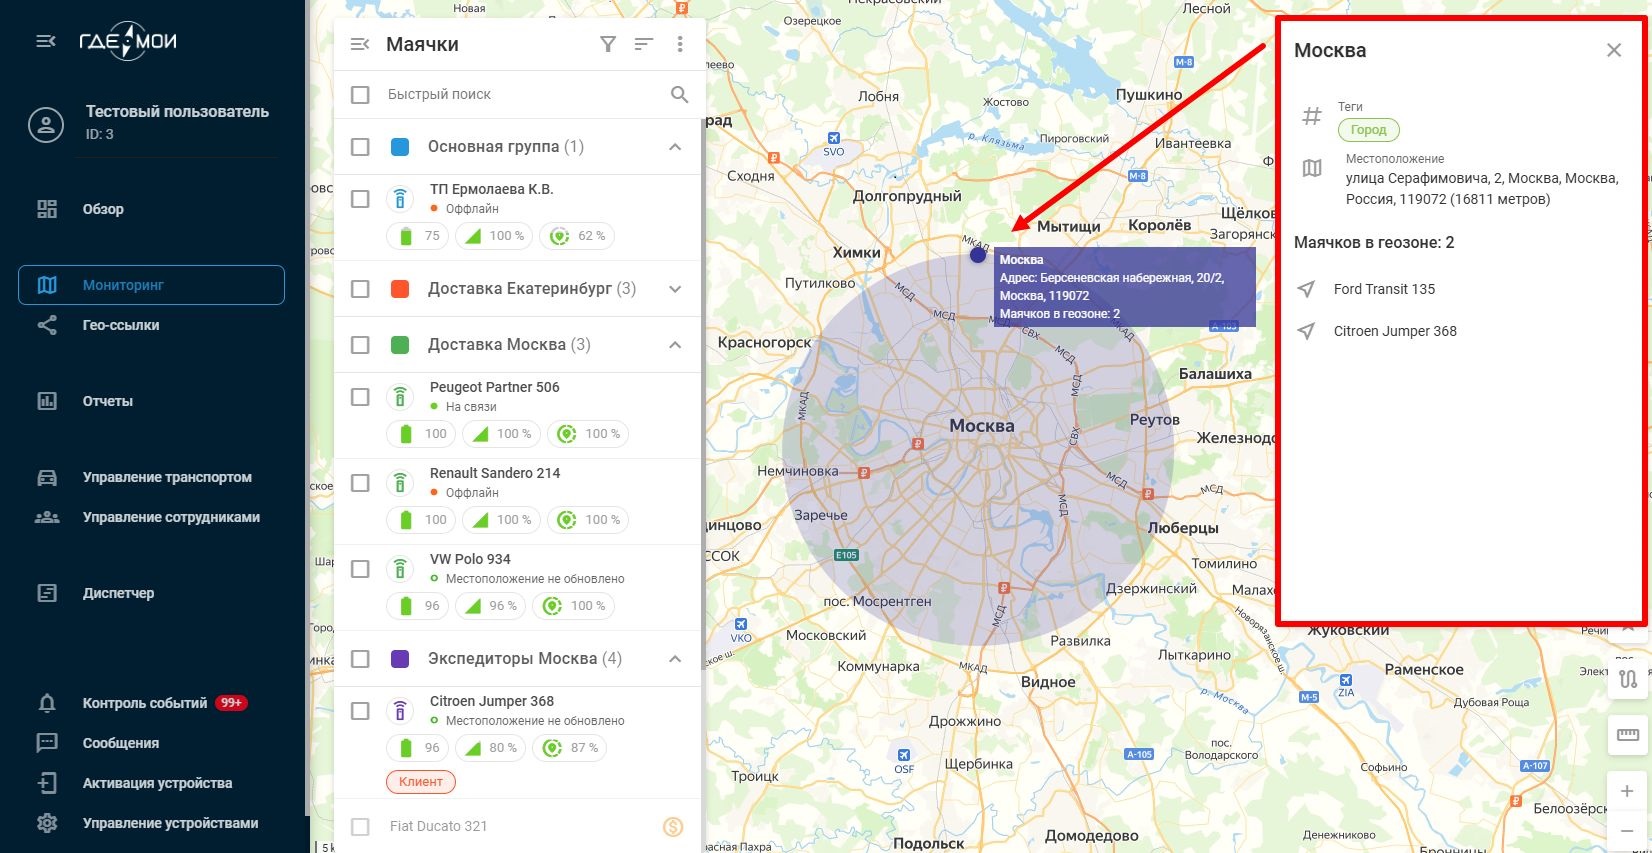Zoom in the map with plus button
The width and height of the screenshot is (1652, 853).
tap(1627, 791)
